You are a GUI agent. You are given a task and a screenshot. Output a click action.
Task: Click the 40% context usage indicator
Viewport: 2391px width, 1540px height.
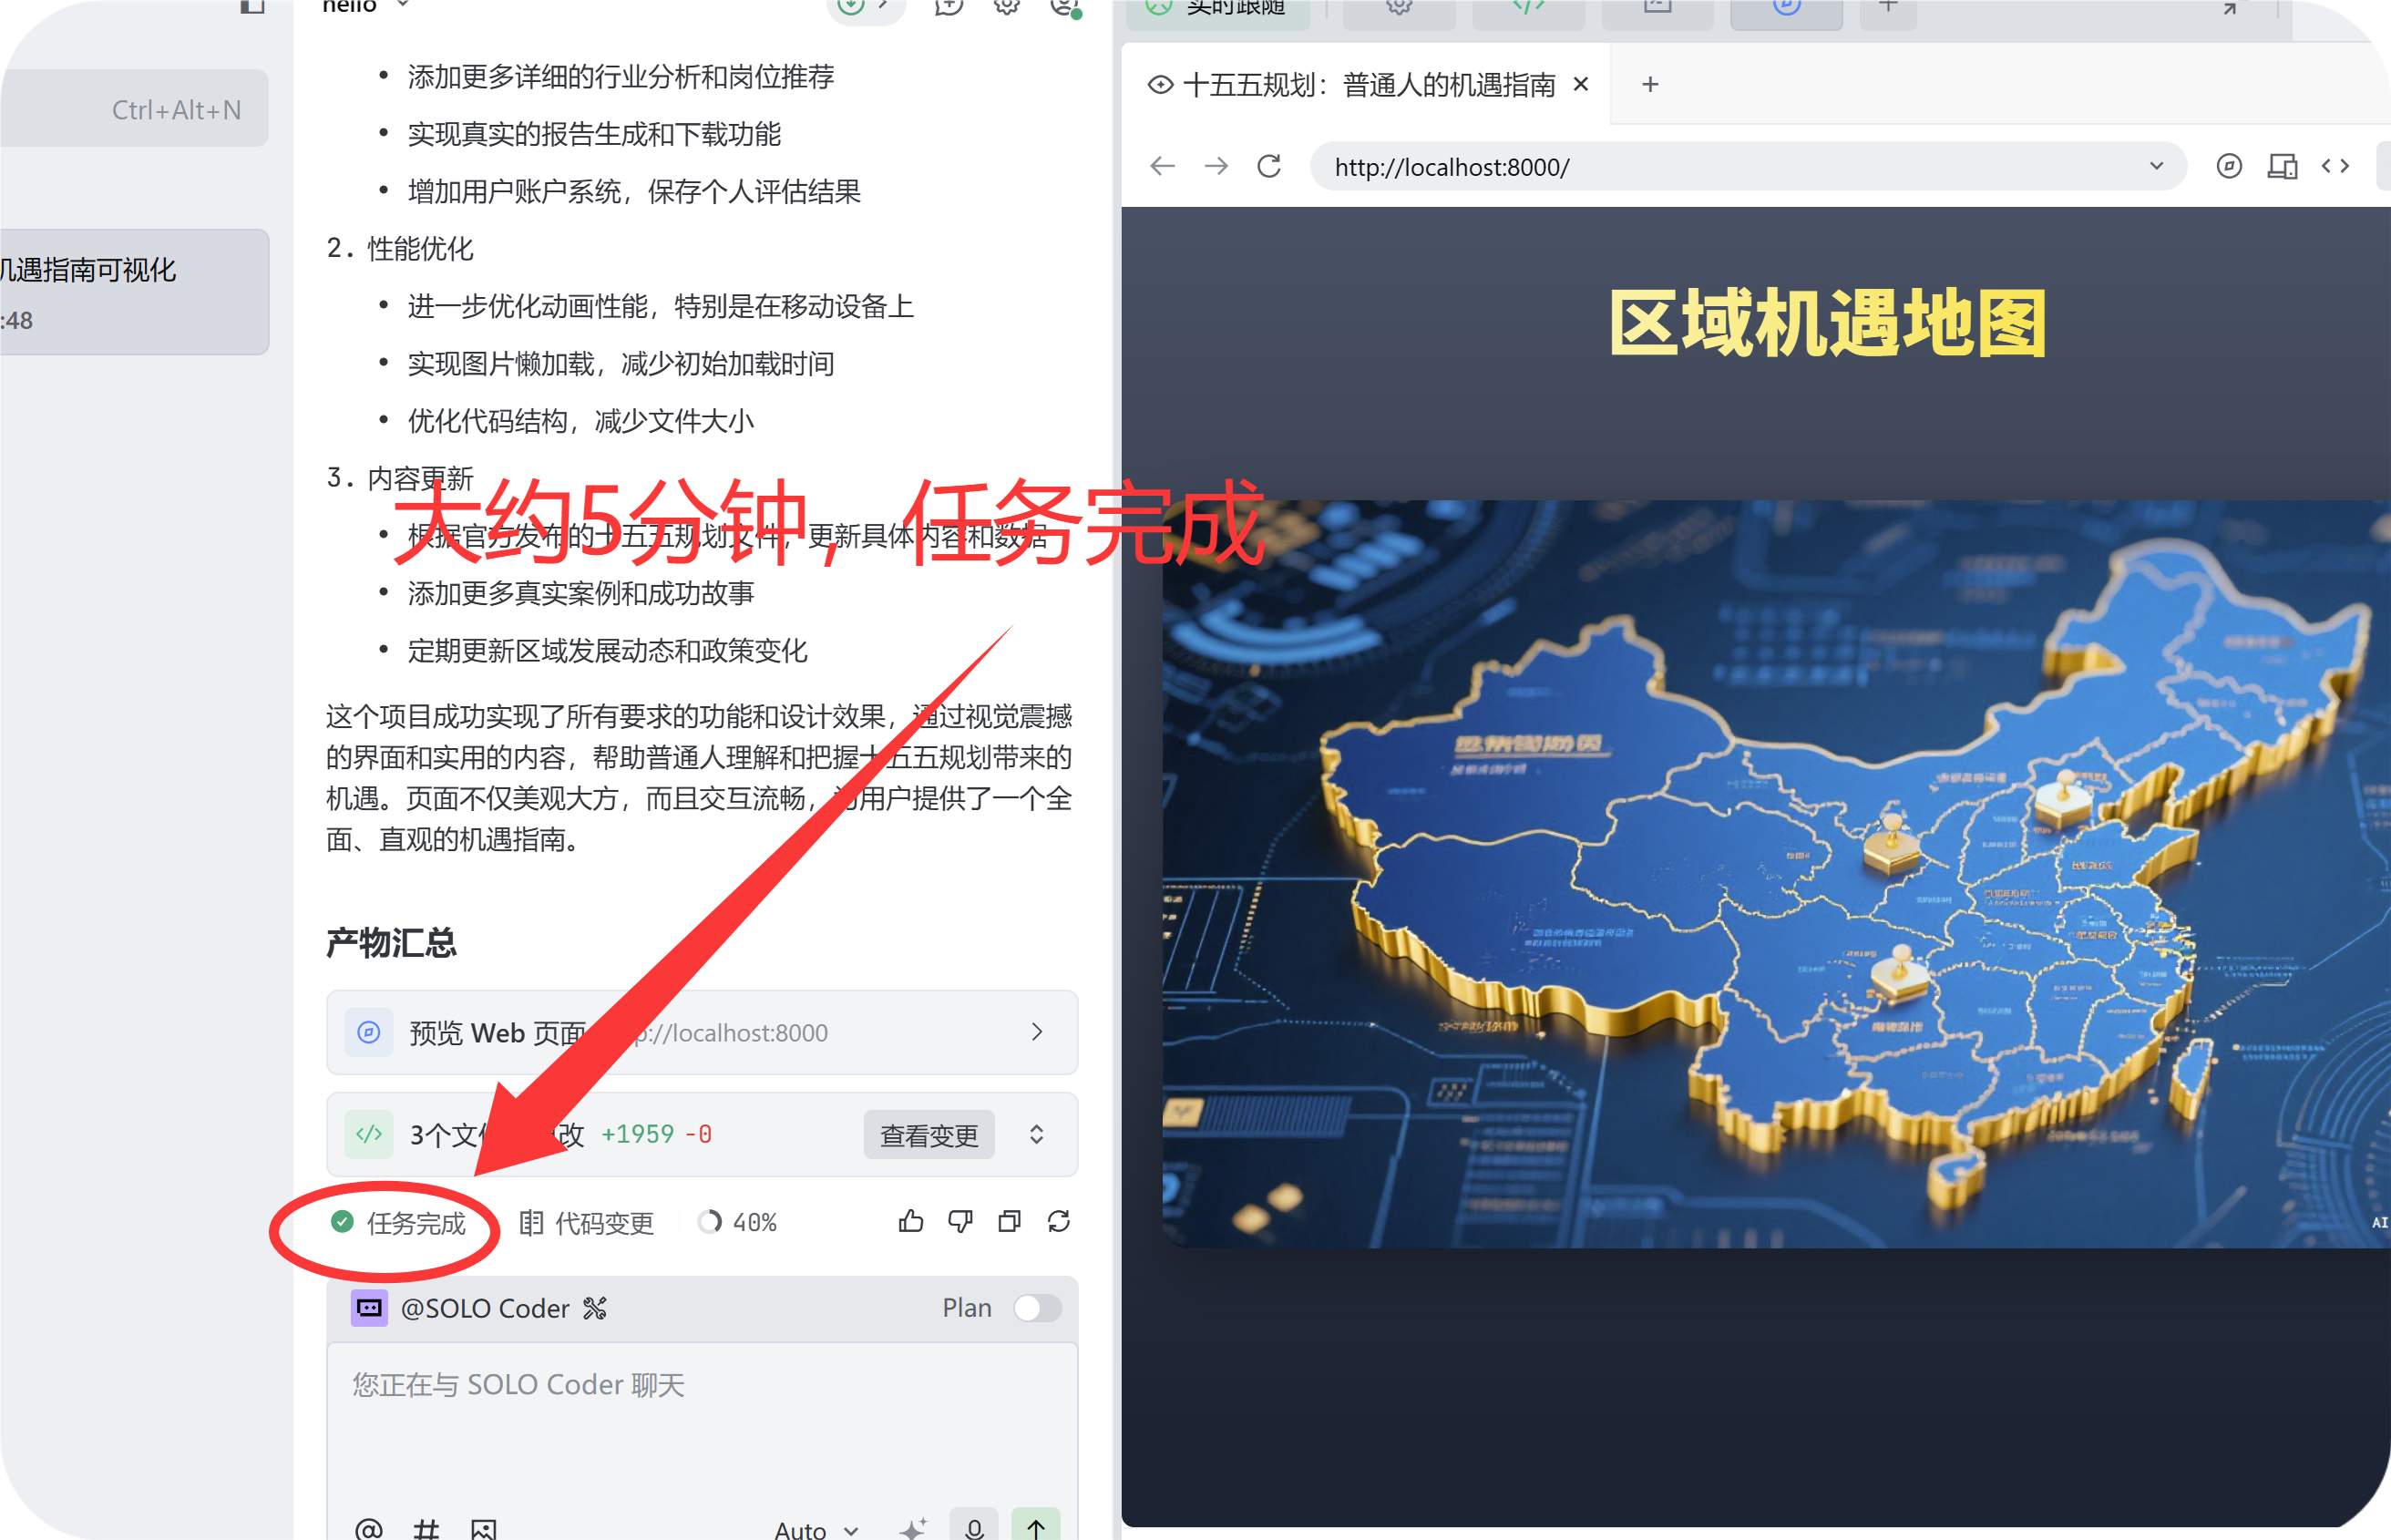tap(738, 1222)
